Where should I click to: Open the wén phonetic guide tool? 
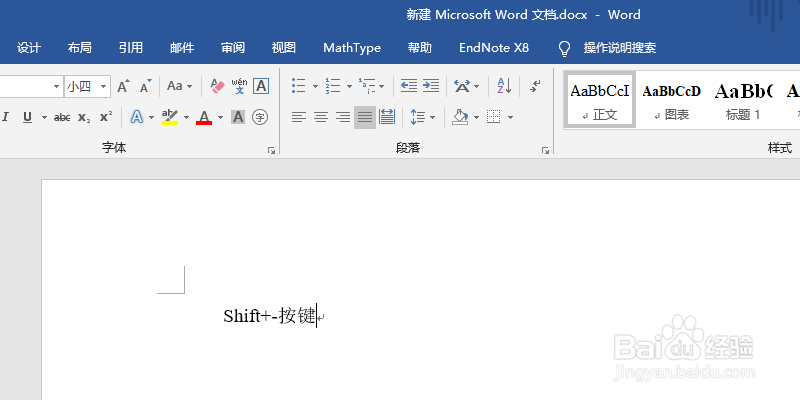239,86
